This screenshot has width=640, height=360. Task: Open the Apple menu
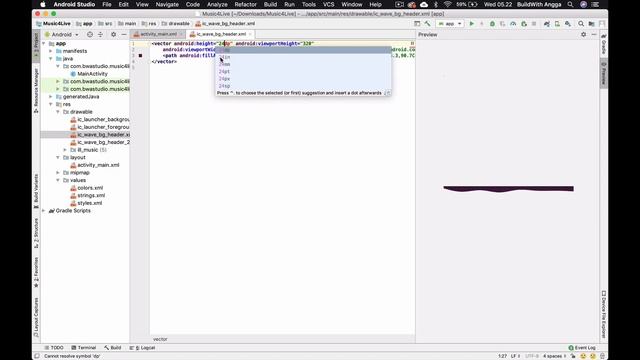[43, 4]
